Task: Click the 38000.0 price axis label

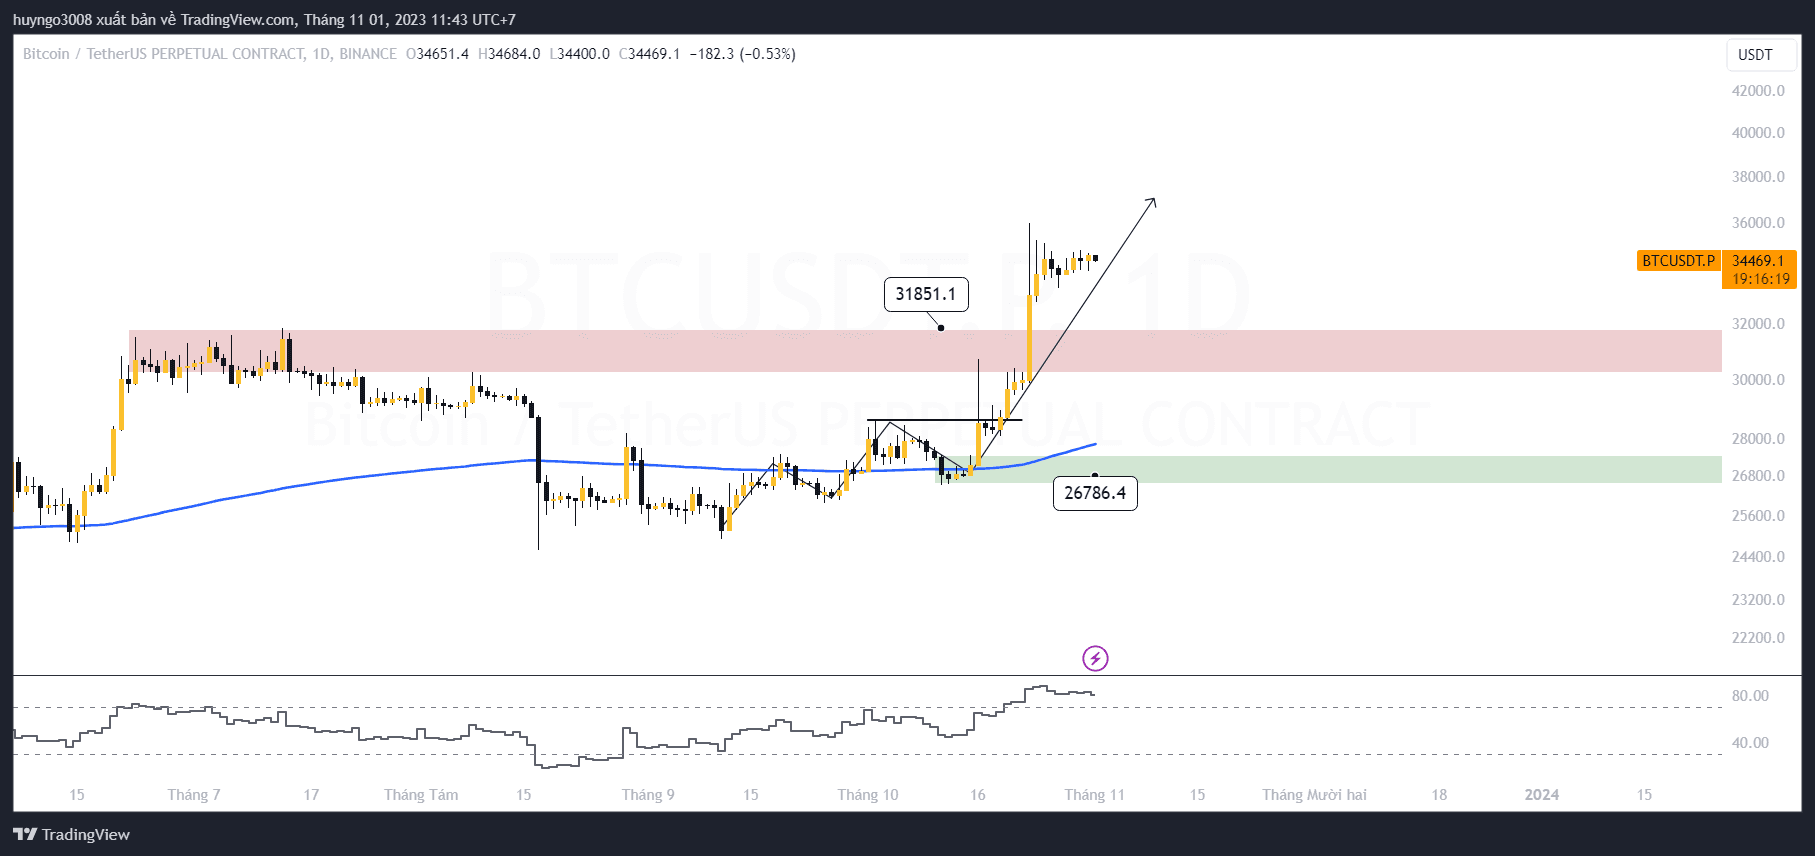Action: [x=1758, y=177]
